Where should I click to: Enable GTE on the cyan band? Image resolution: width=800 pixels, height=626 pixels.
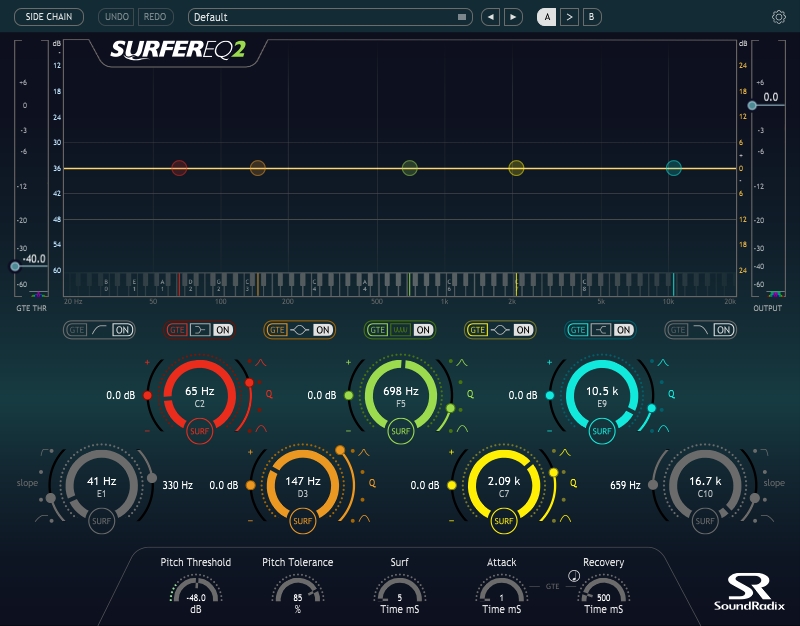pos(578,330)
